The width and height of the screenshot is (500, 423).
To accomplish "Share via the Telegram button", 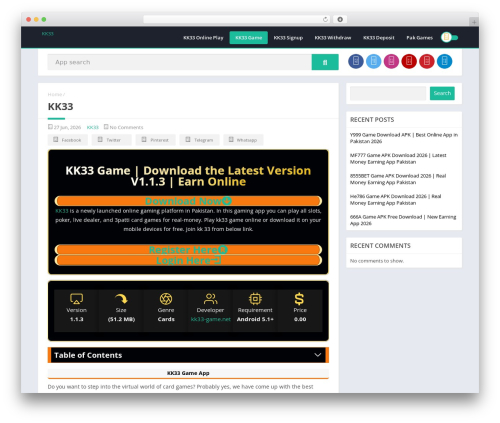I will (x=199, y=140).
